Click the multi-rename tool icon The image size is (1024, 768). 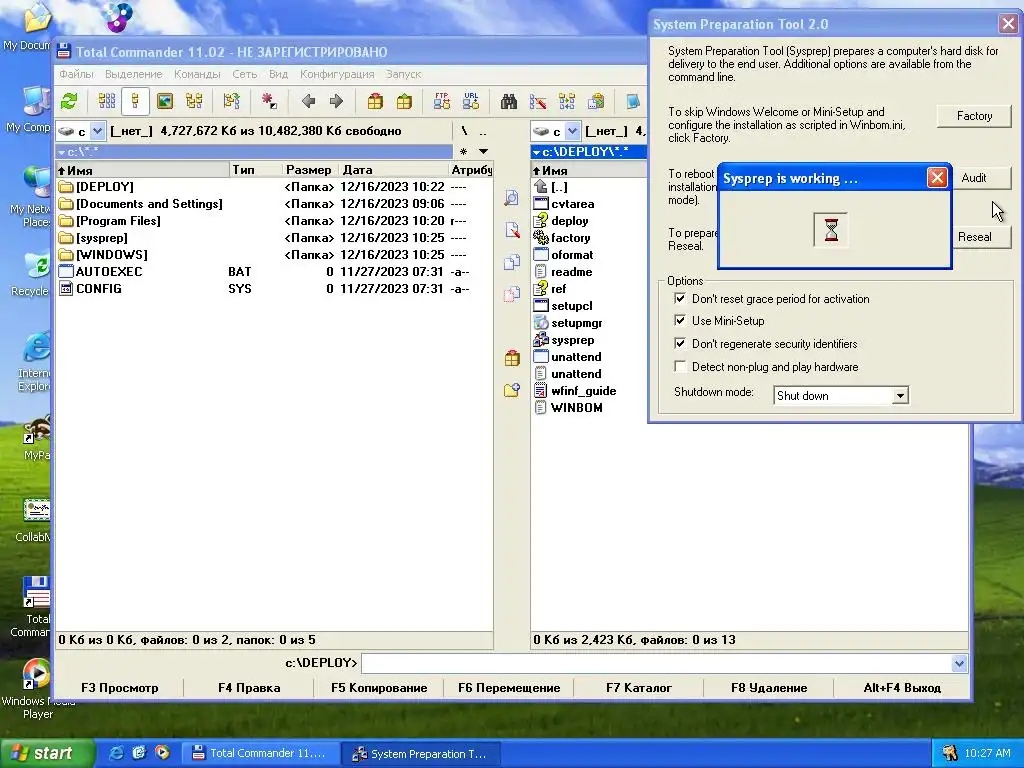pos(538,101)
